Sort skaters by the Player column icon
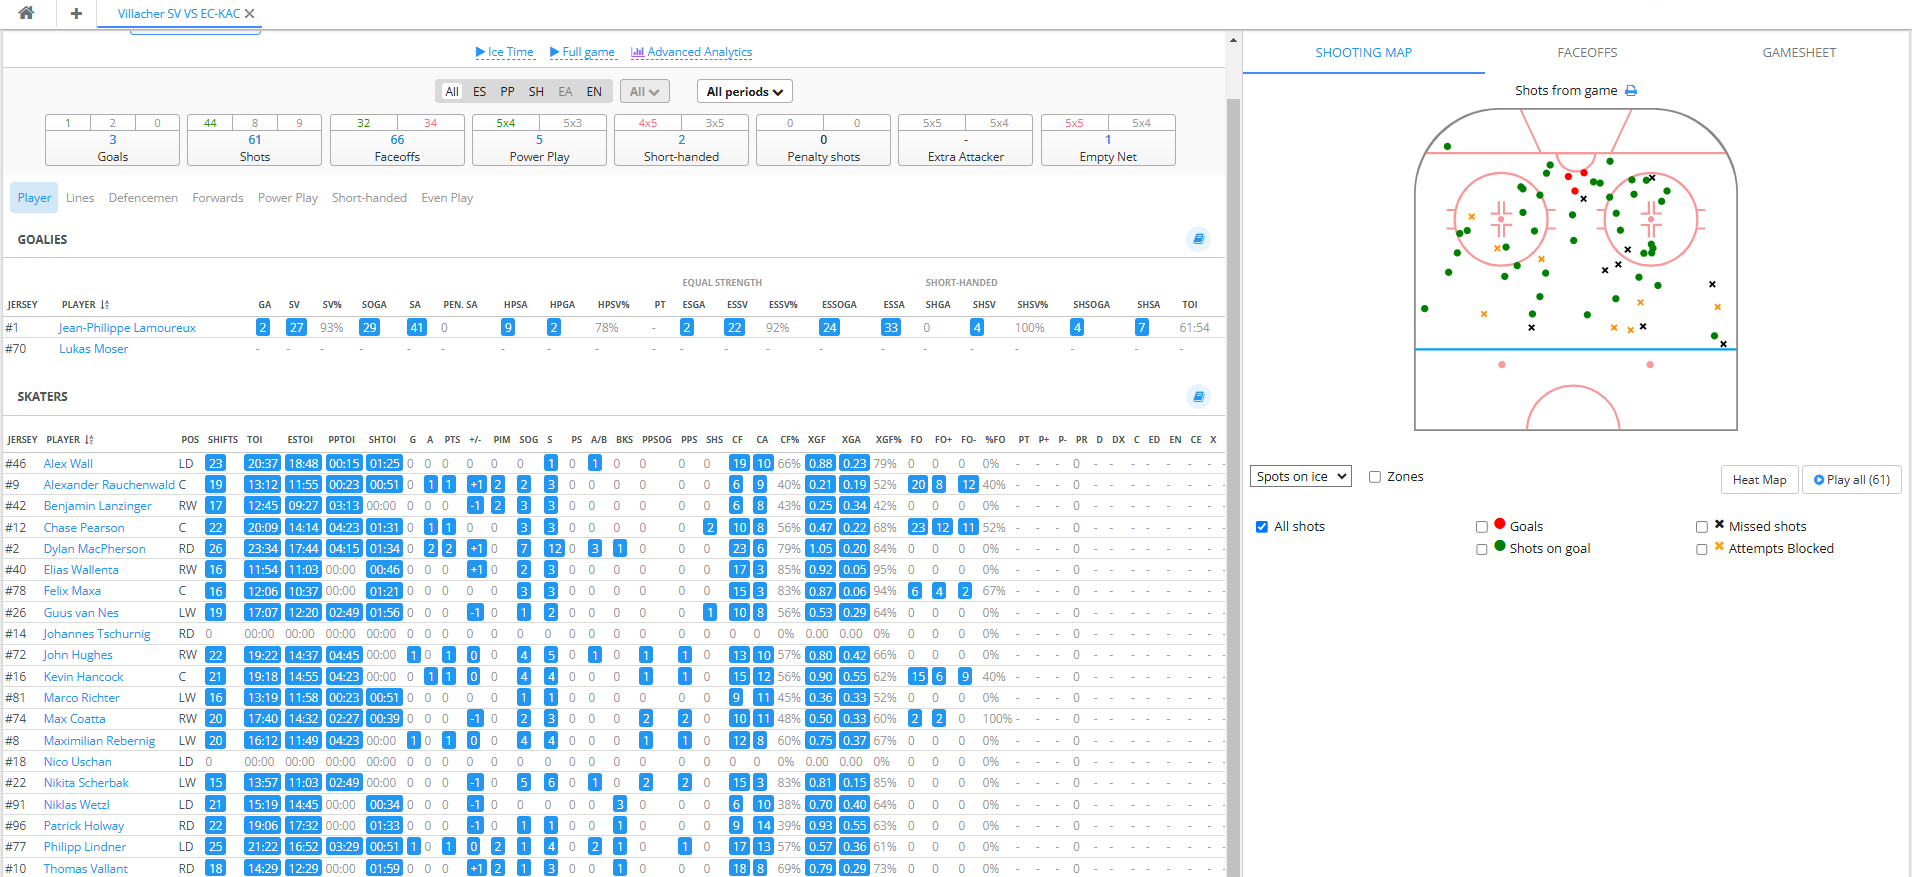This screenshot has width=1912, height=877. pyautogui.click(x=90, y=440)
